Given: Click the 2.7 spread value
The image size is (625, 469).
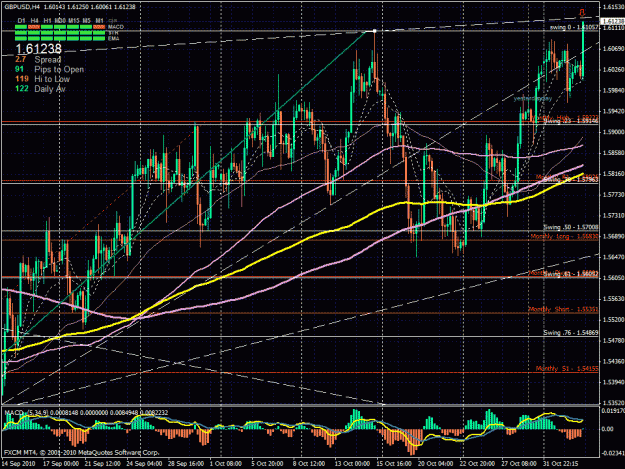Looking at the screenshot, I should (21, 60).
